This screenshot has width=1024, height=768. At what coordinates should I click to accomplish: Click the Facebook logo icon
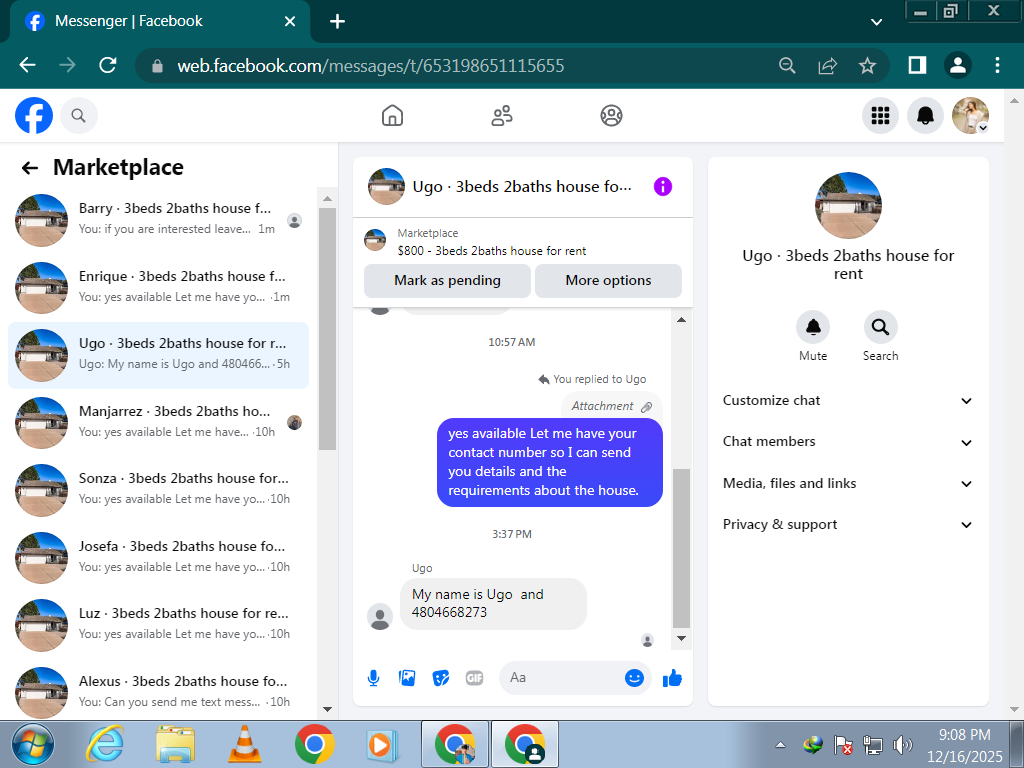point(34,116)
